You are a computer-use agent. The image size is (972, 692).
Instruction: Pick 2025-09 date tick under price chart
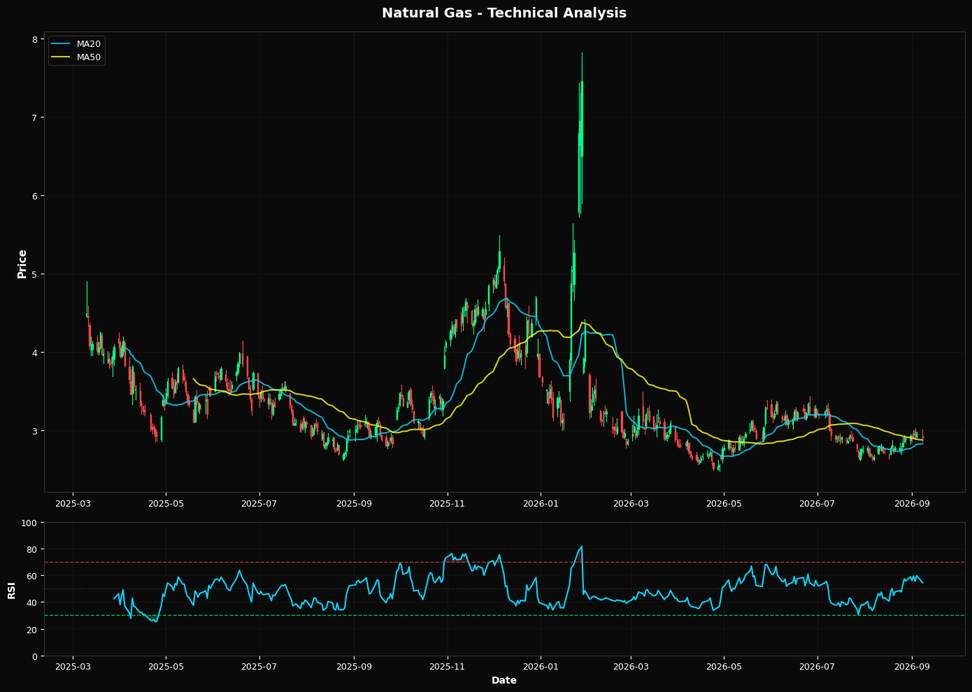coord(354,503)
